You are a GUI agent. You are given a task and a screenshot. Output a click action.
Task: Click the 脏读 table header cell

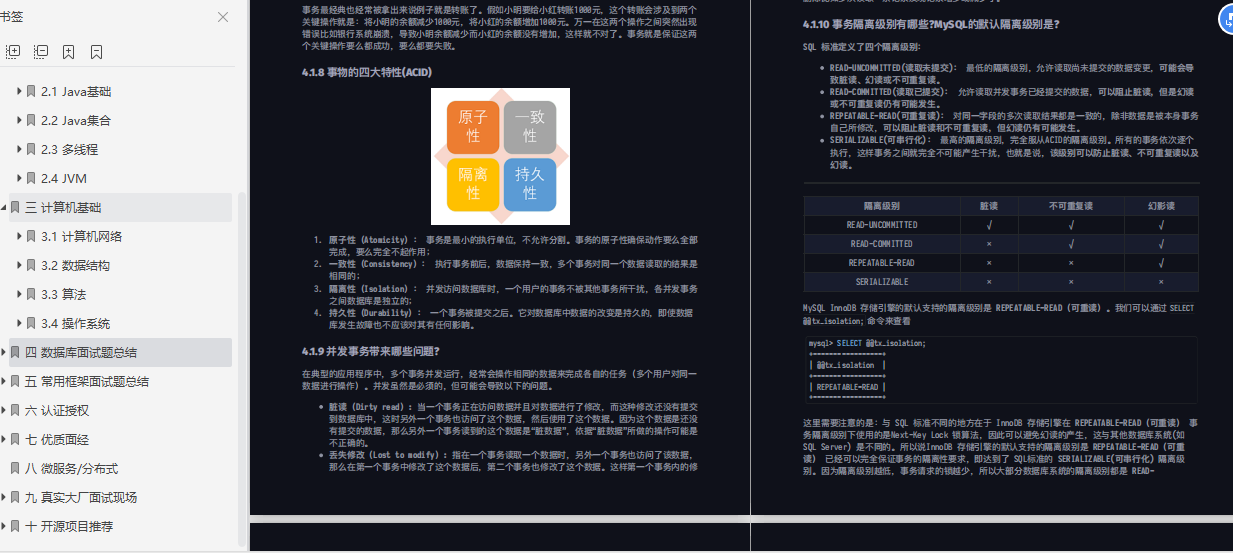pos(989,205)
